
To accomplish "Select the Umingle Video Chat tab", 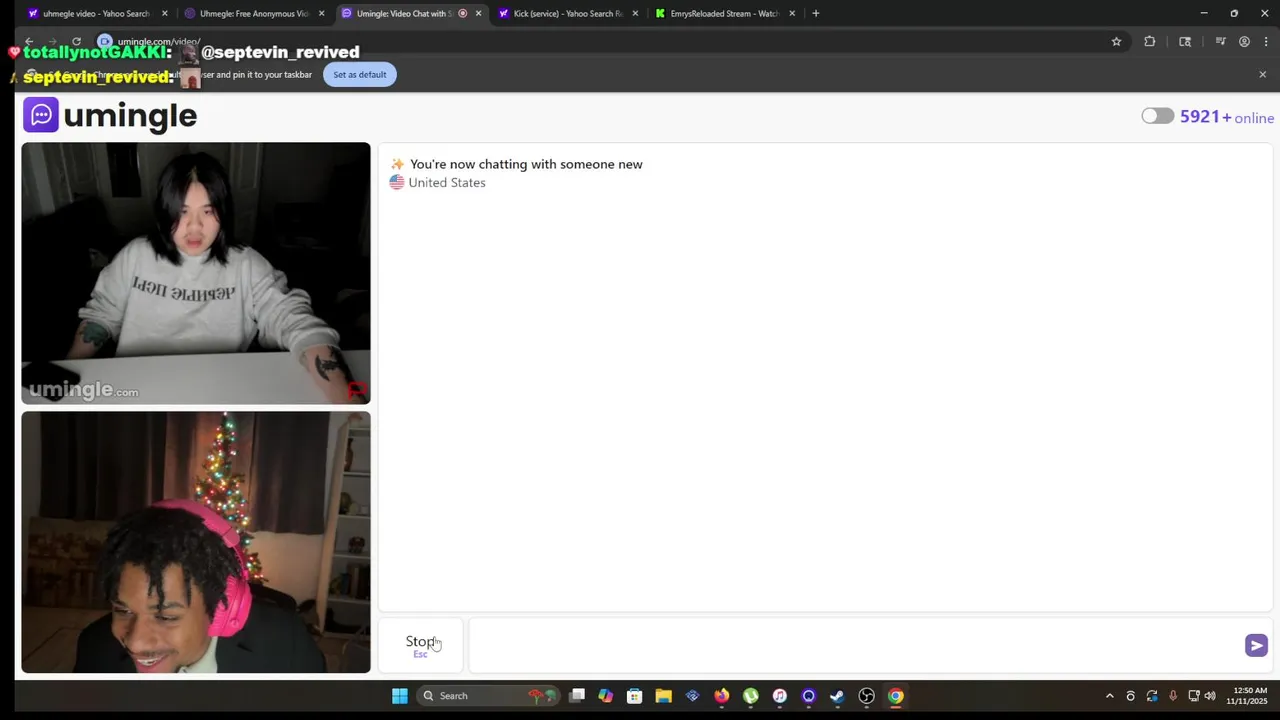I will click(x=404, y=14).
